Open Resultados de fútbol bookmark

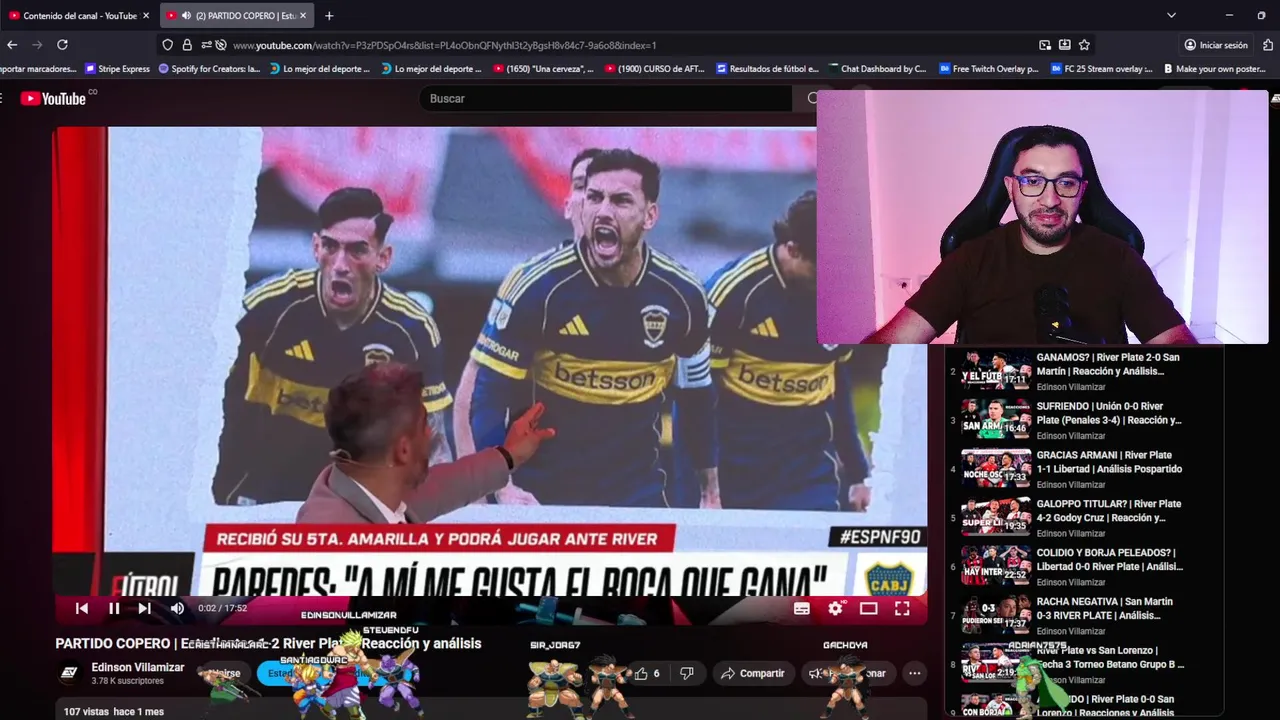click(767, 69)
